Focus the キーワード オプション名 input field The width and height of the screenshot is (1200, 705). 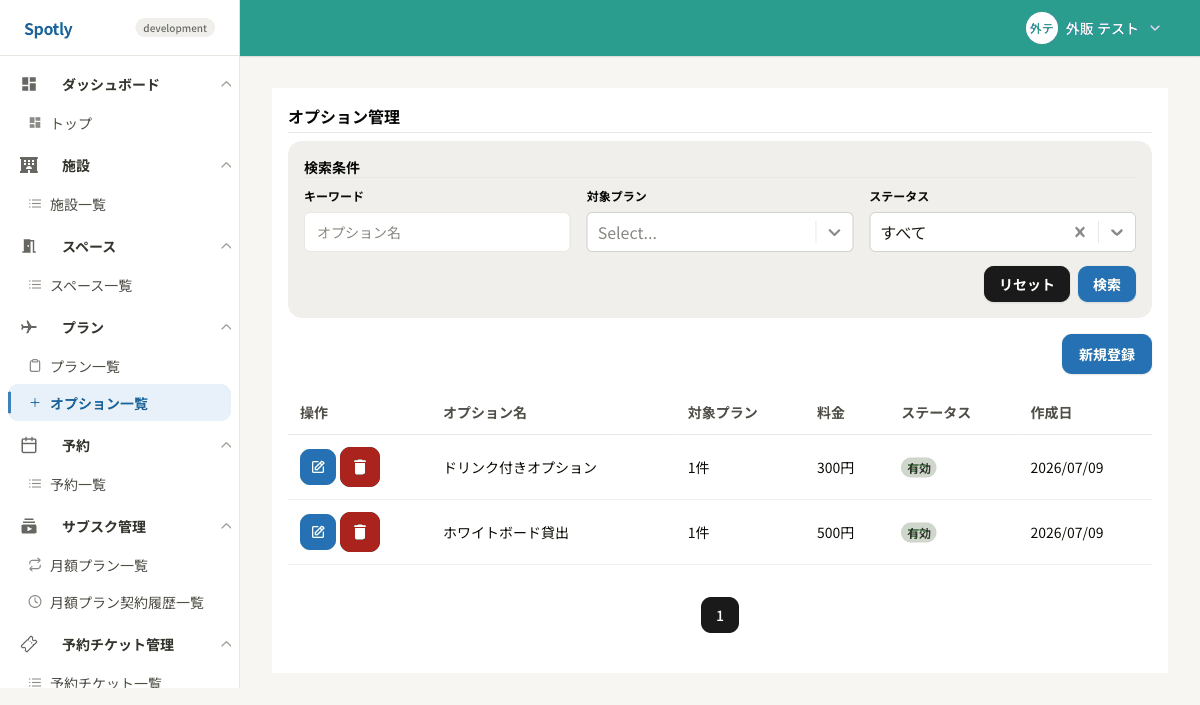coord(437,232)
